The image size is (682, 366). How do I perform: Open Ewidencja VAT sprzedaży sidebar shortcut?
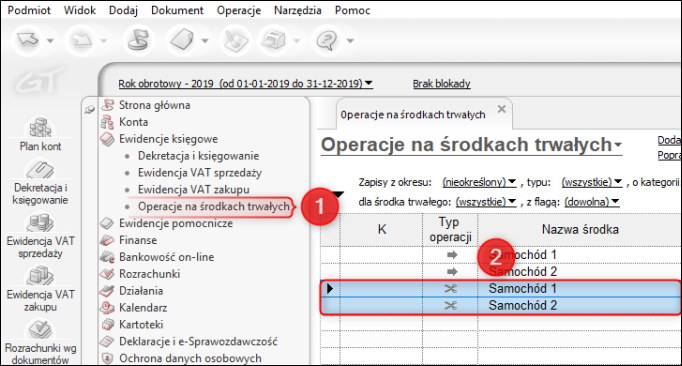(x=40, y=235)
